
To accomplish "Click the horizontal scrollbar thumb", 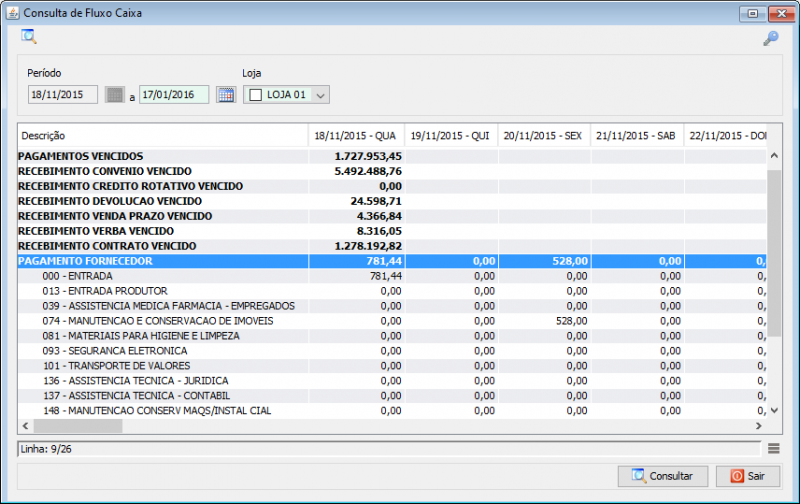I will pyautogui.click(x=78, y=425).
